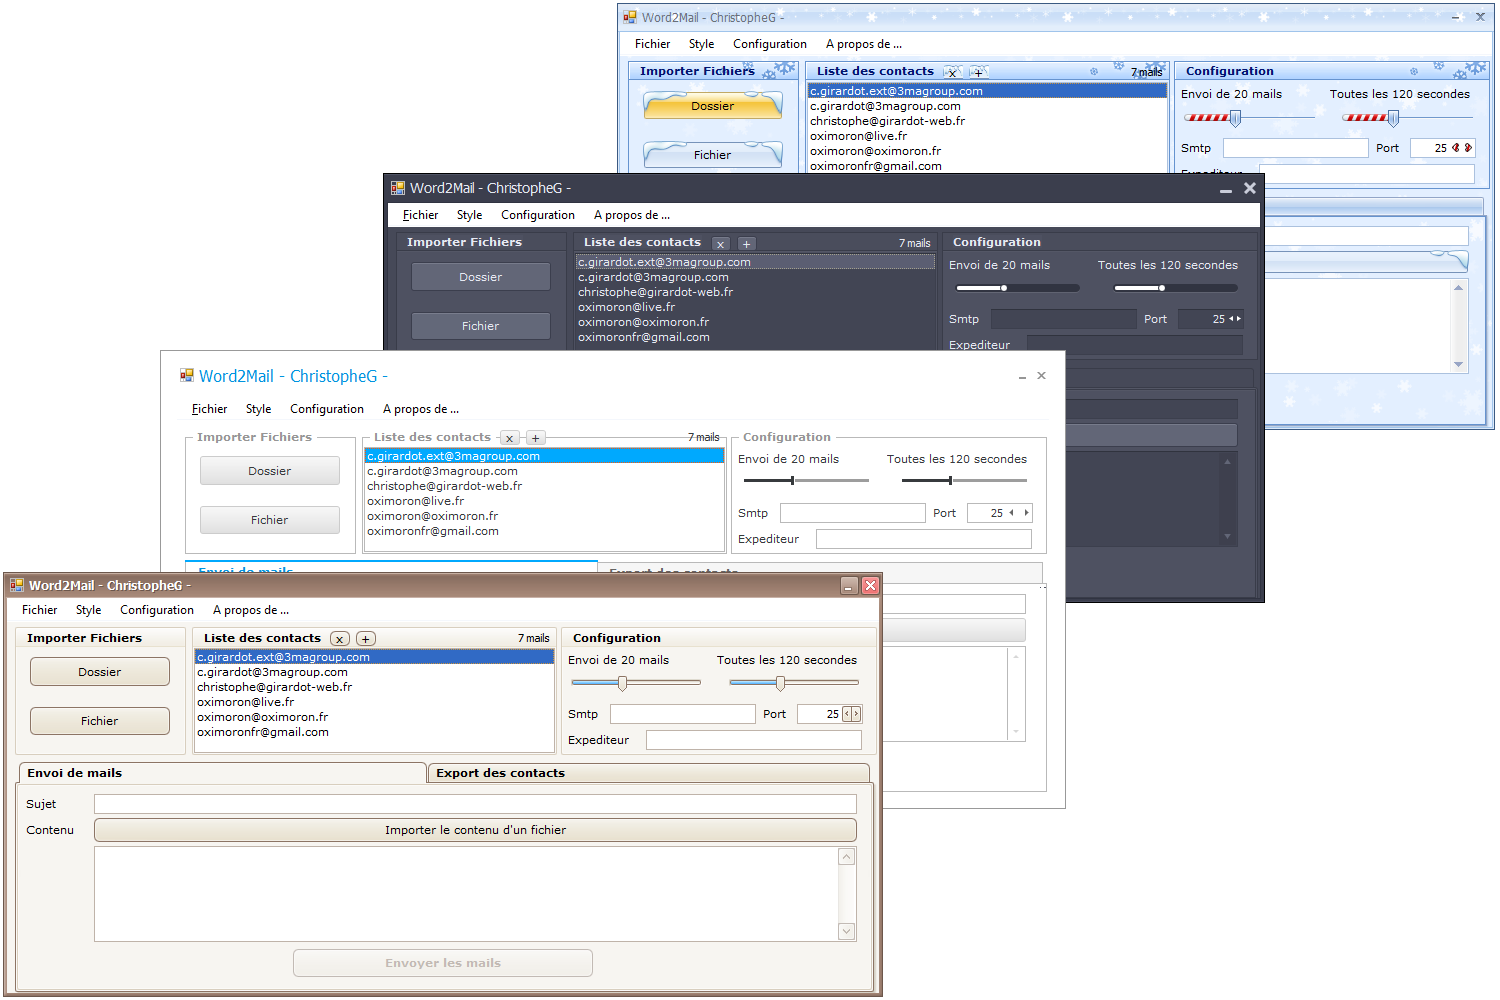Click message content text area in brown window
The image size is (1500, 1000).
point(466,894)
